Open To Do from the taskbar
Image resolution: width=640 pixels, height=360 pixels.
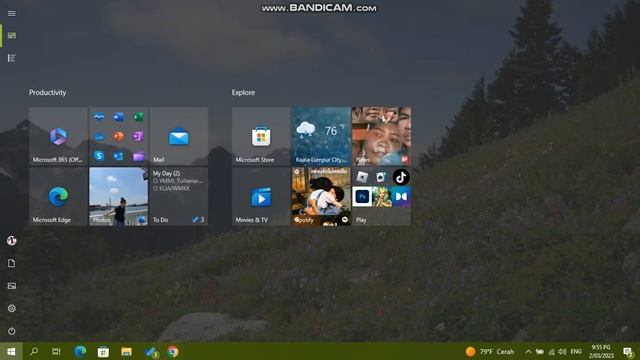pyautogui.click(x=150, y=351)
